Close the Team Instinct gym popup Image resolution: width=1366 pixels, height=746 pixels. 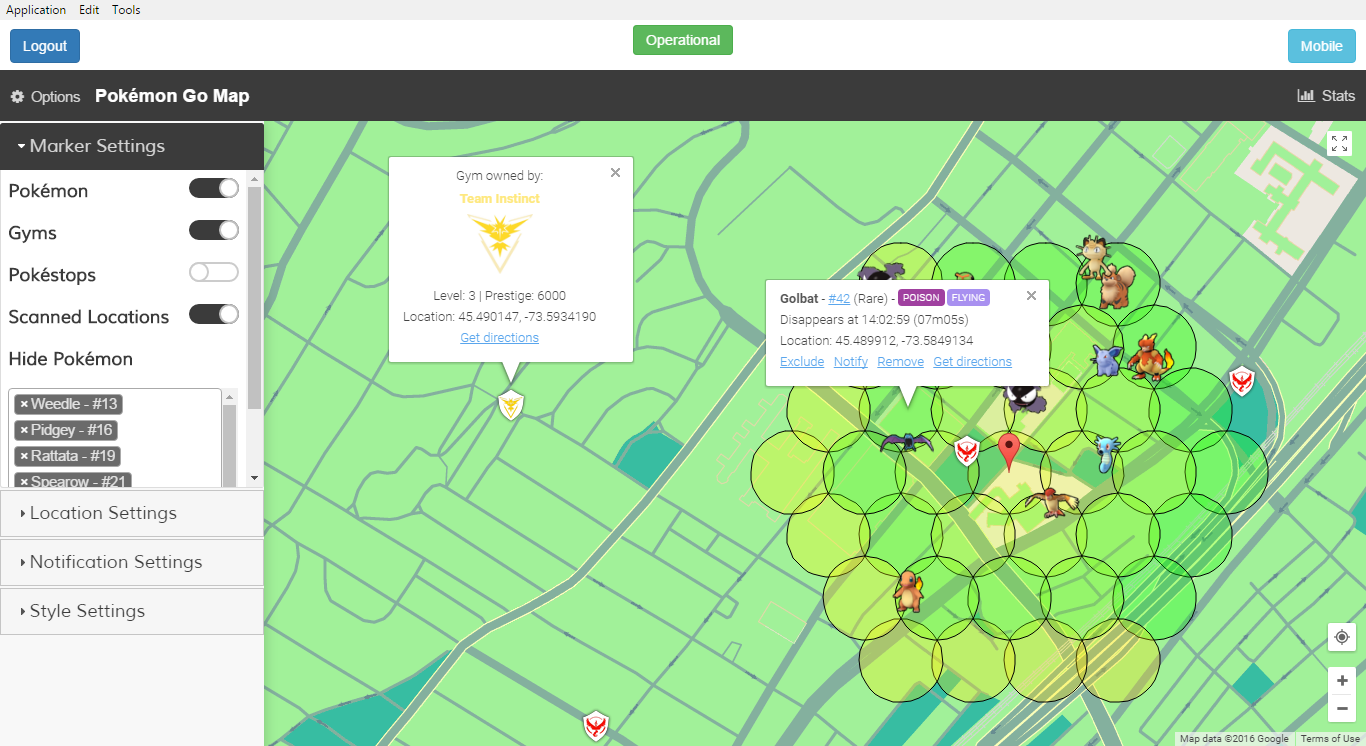coord(615,173)
